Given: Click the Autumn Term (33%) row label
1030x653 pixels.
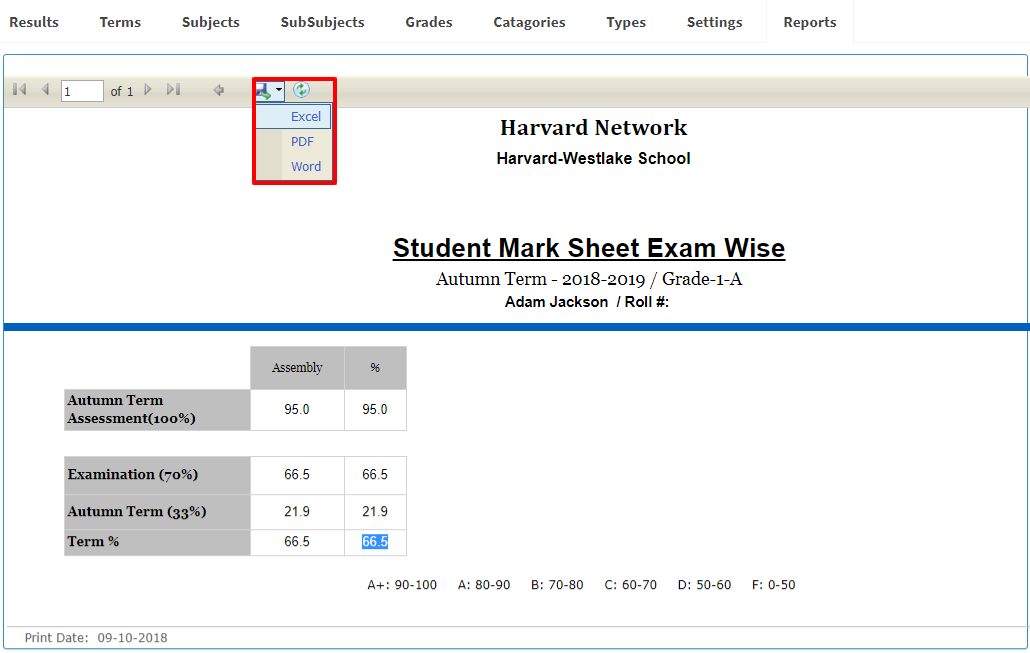Looking at the screenshot, I should (x=157, y=512).
